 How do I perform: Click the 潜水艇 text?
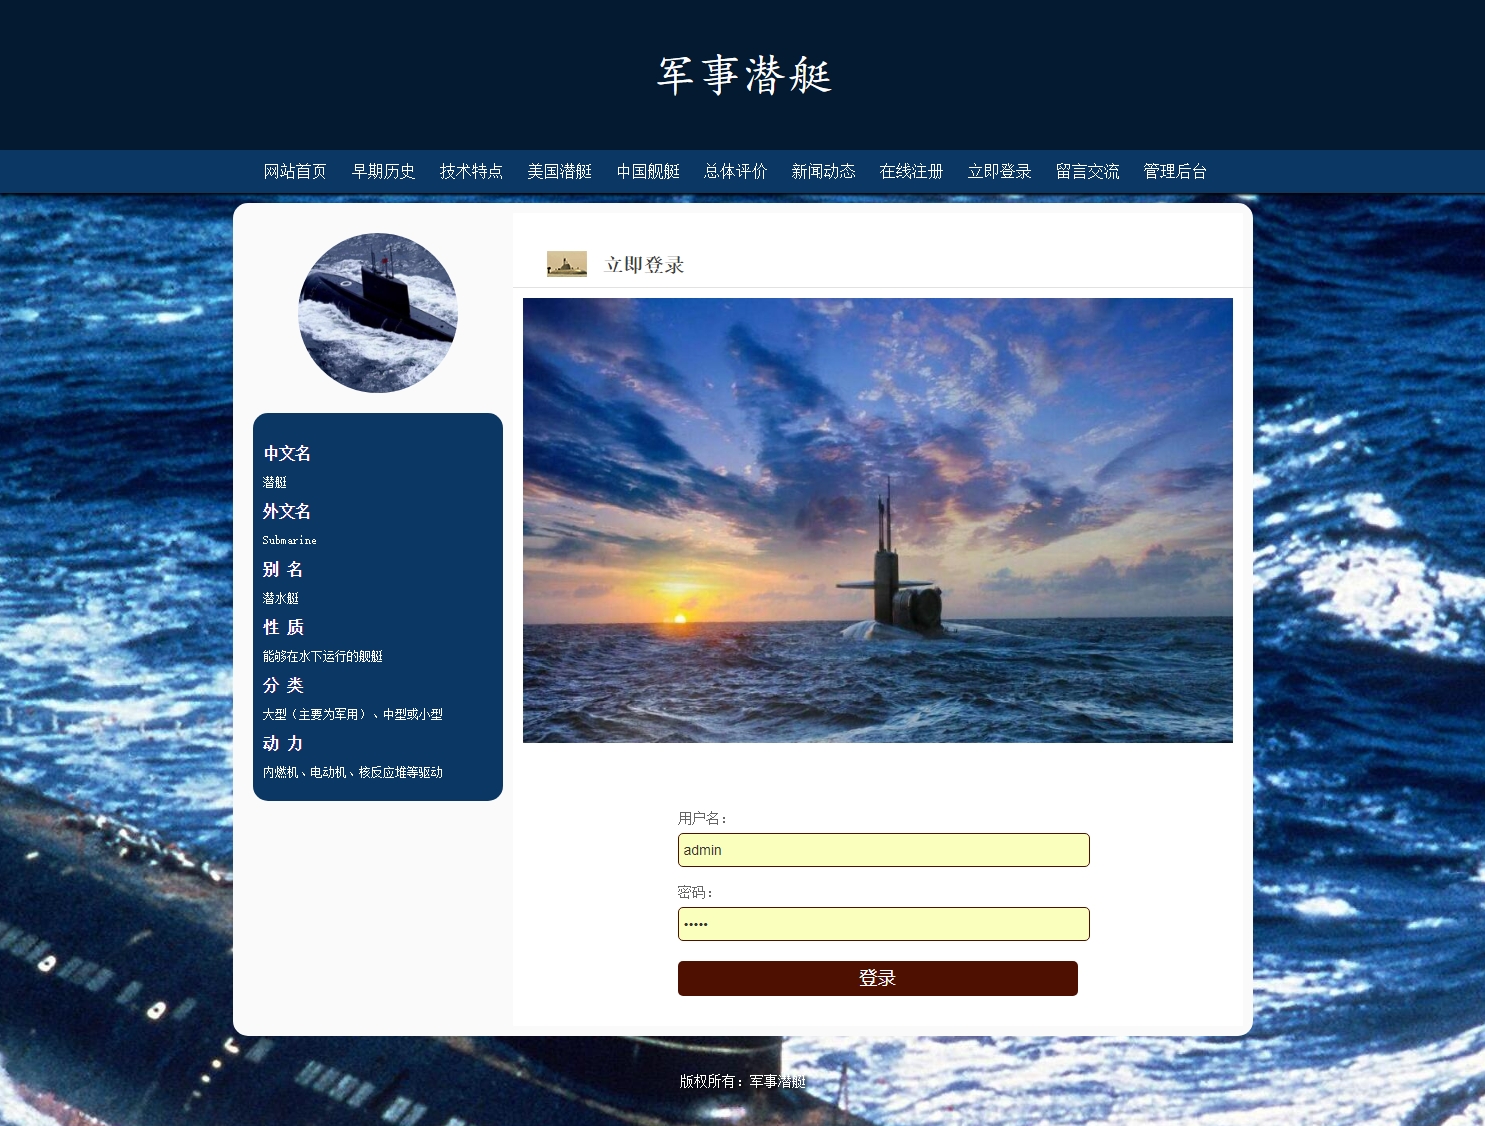coord(281,598)
